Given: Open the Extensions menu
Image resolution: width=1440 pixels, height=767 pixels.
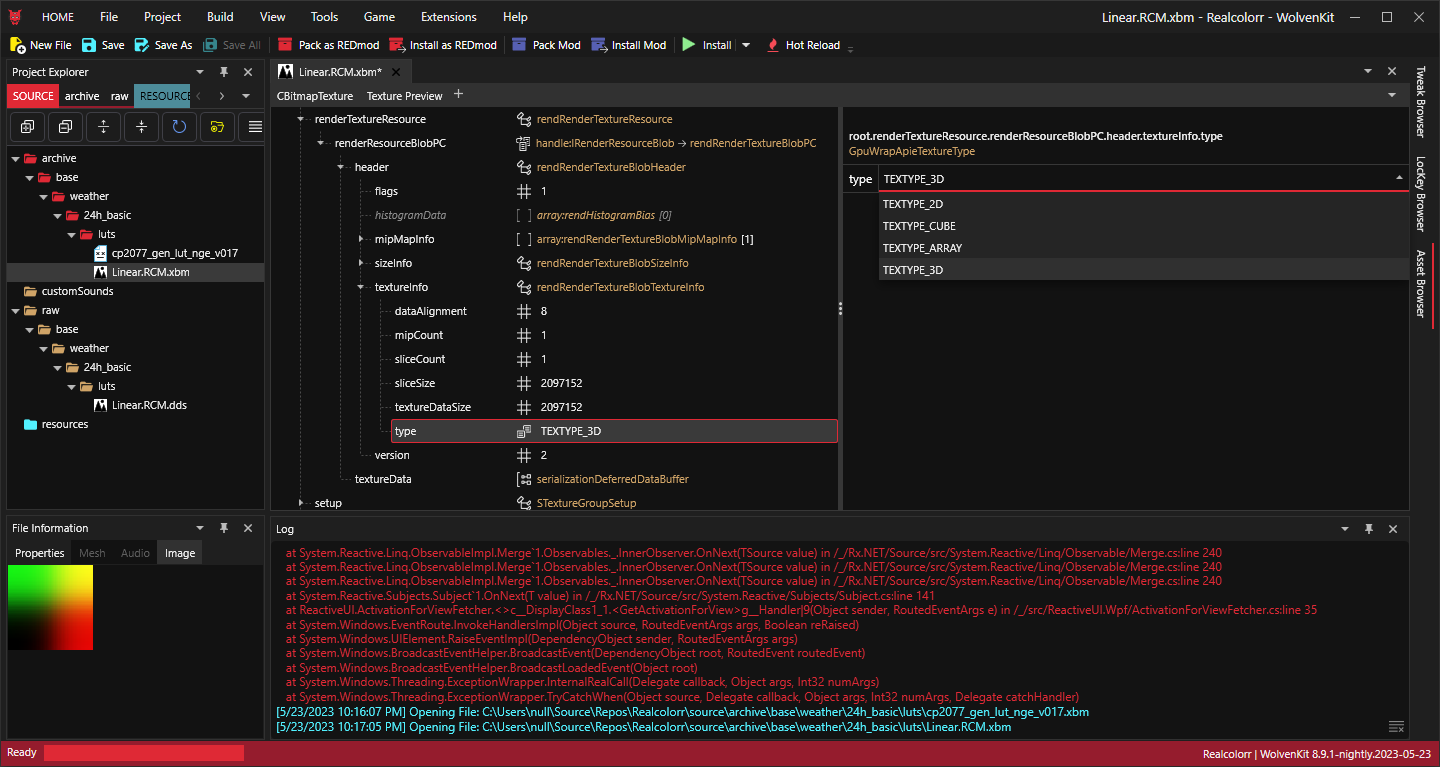Looking at the screenshot, I should 449,17.
